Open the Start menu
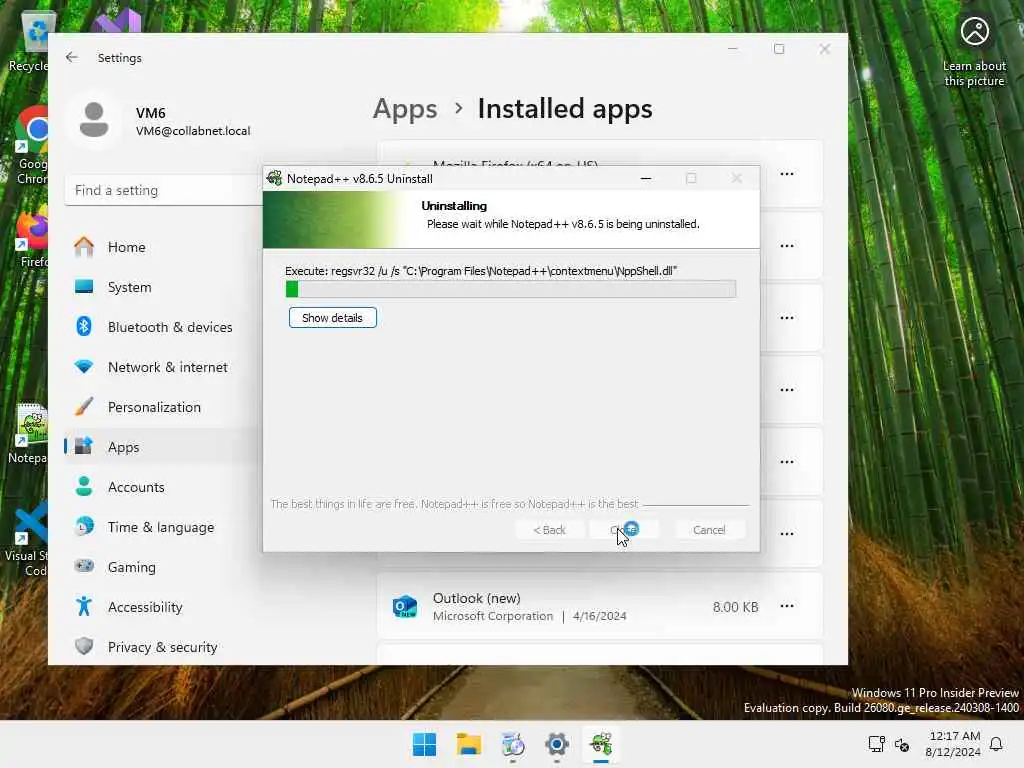This screenshot has width=1024, height=768. point(424,744)
